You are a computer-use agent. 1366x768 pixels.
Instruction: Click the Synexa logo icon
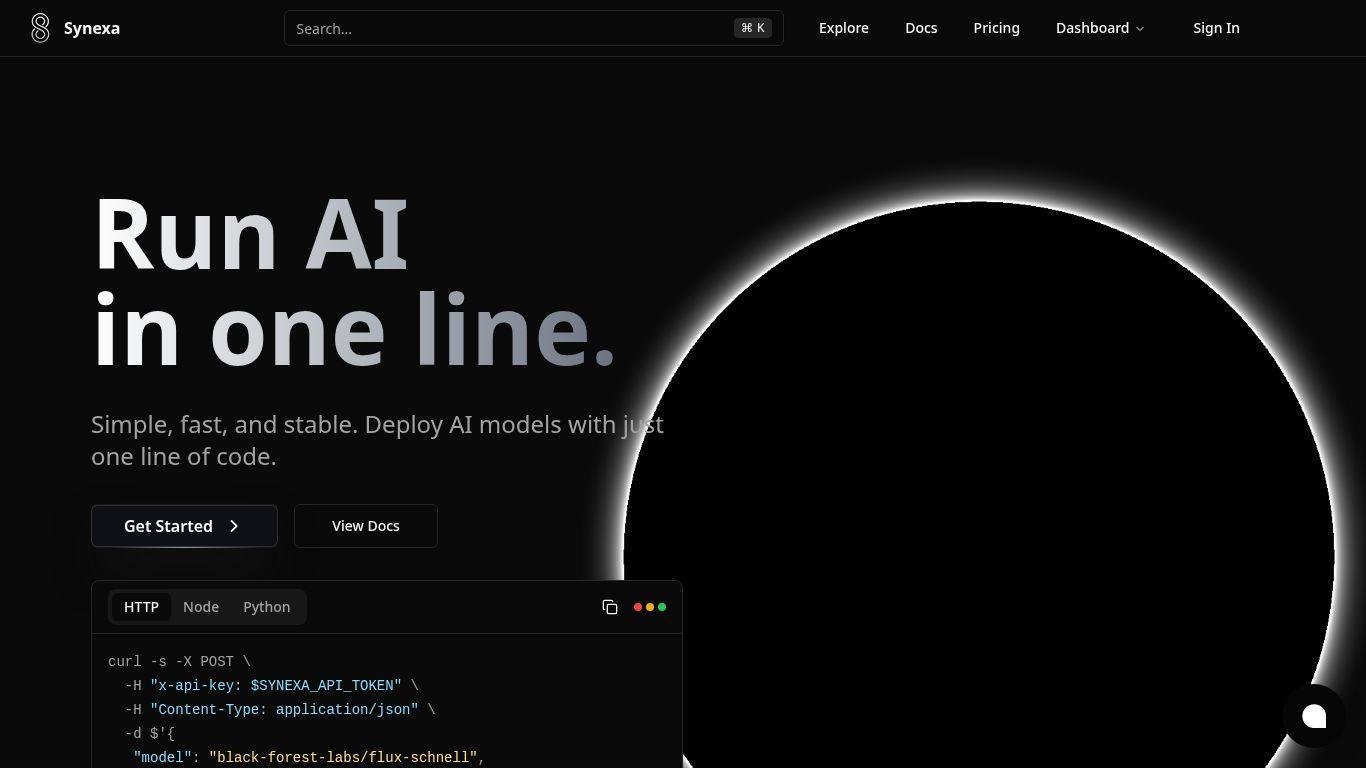coord(40,28)
